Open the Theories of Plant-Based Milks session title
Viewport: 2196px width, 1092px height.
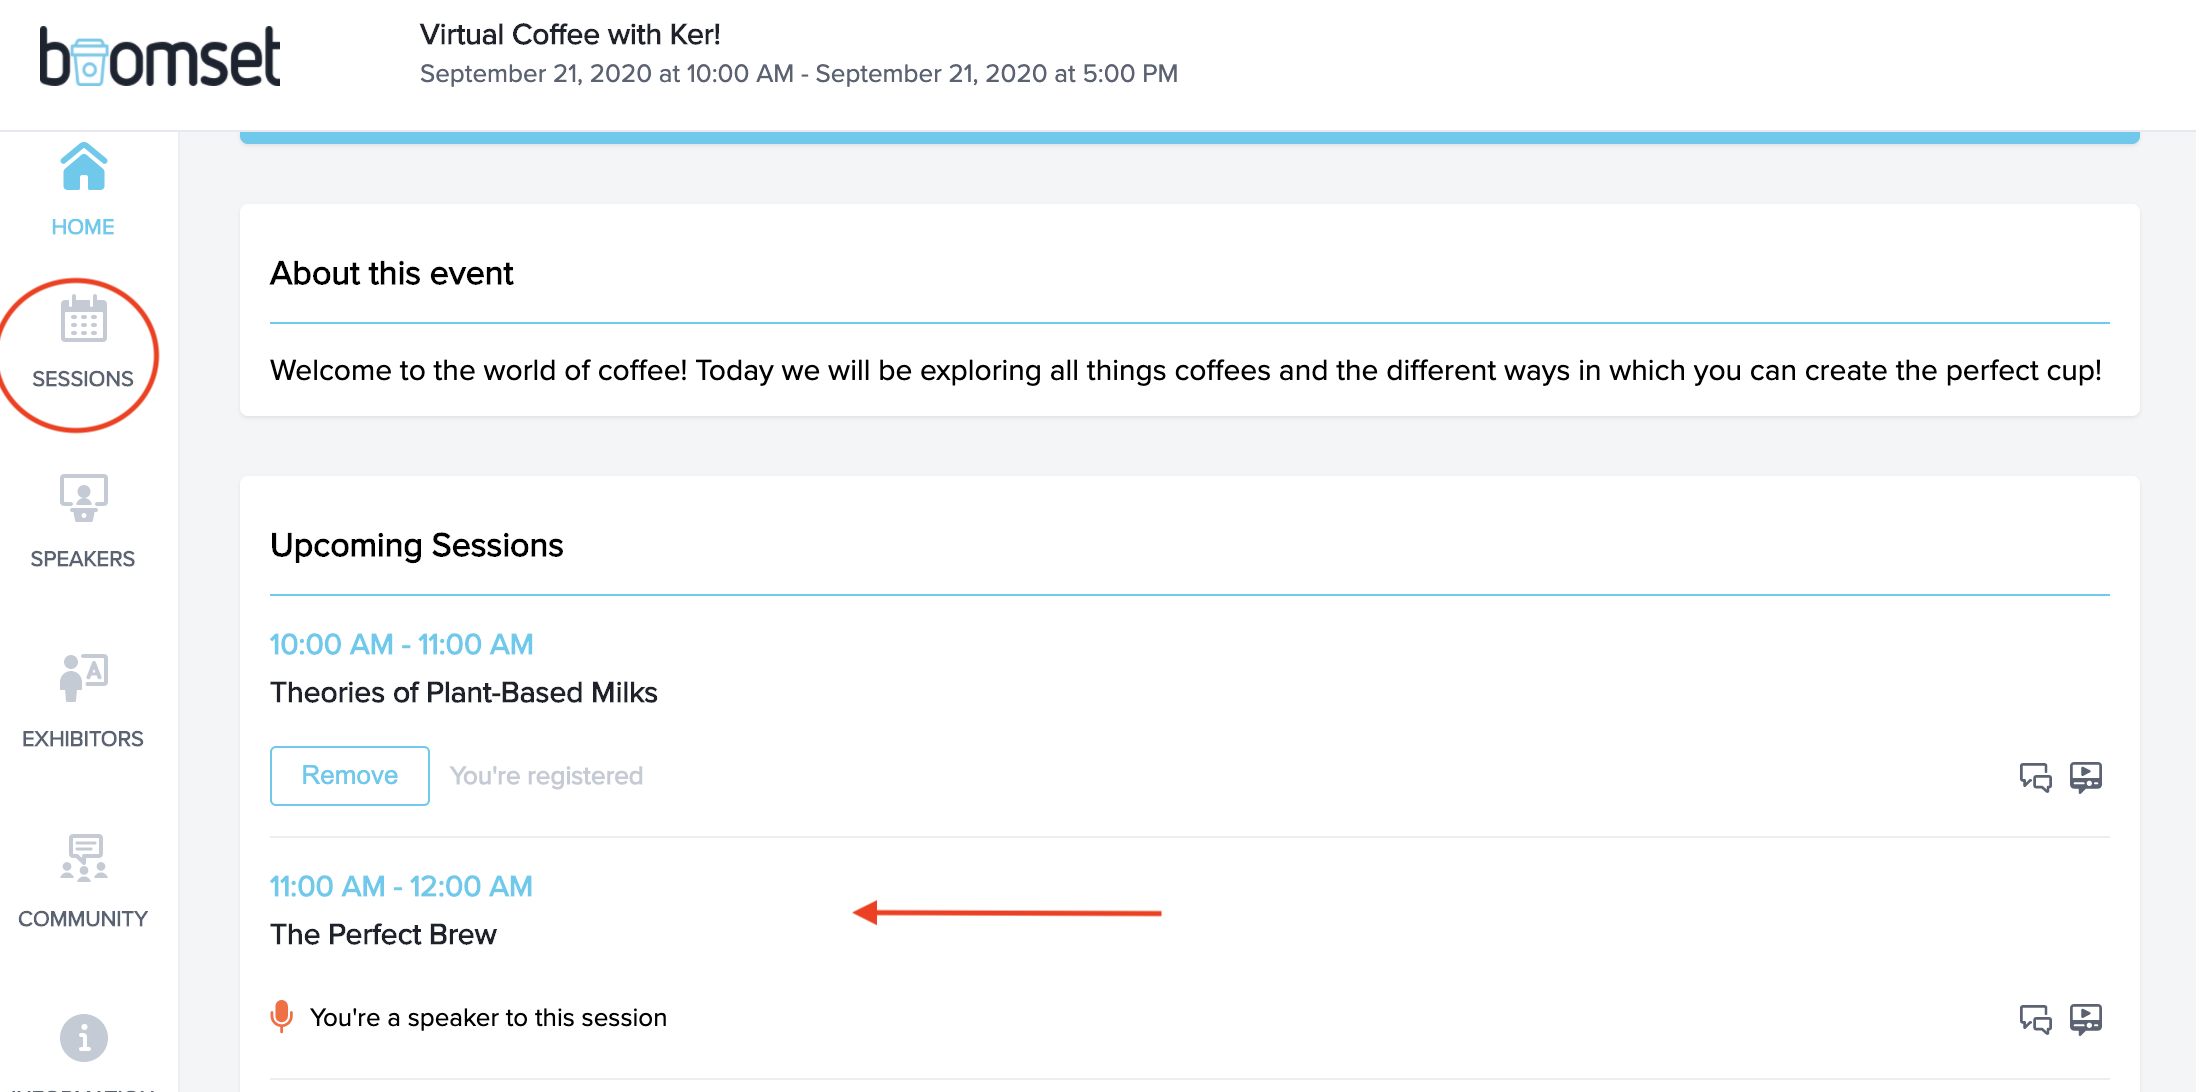464,693
